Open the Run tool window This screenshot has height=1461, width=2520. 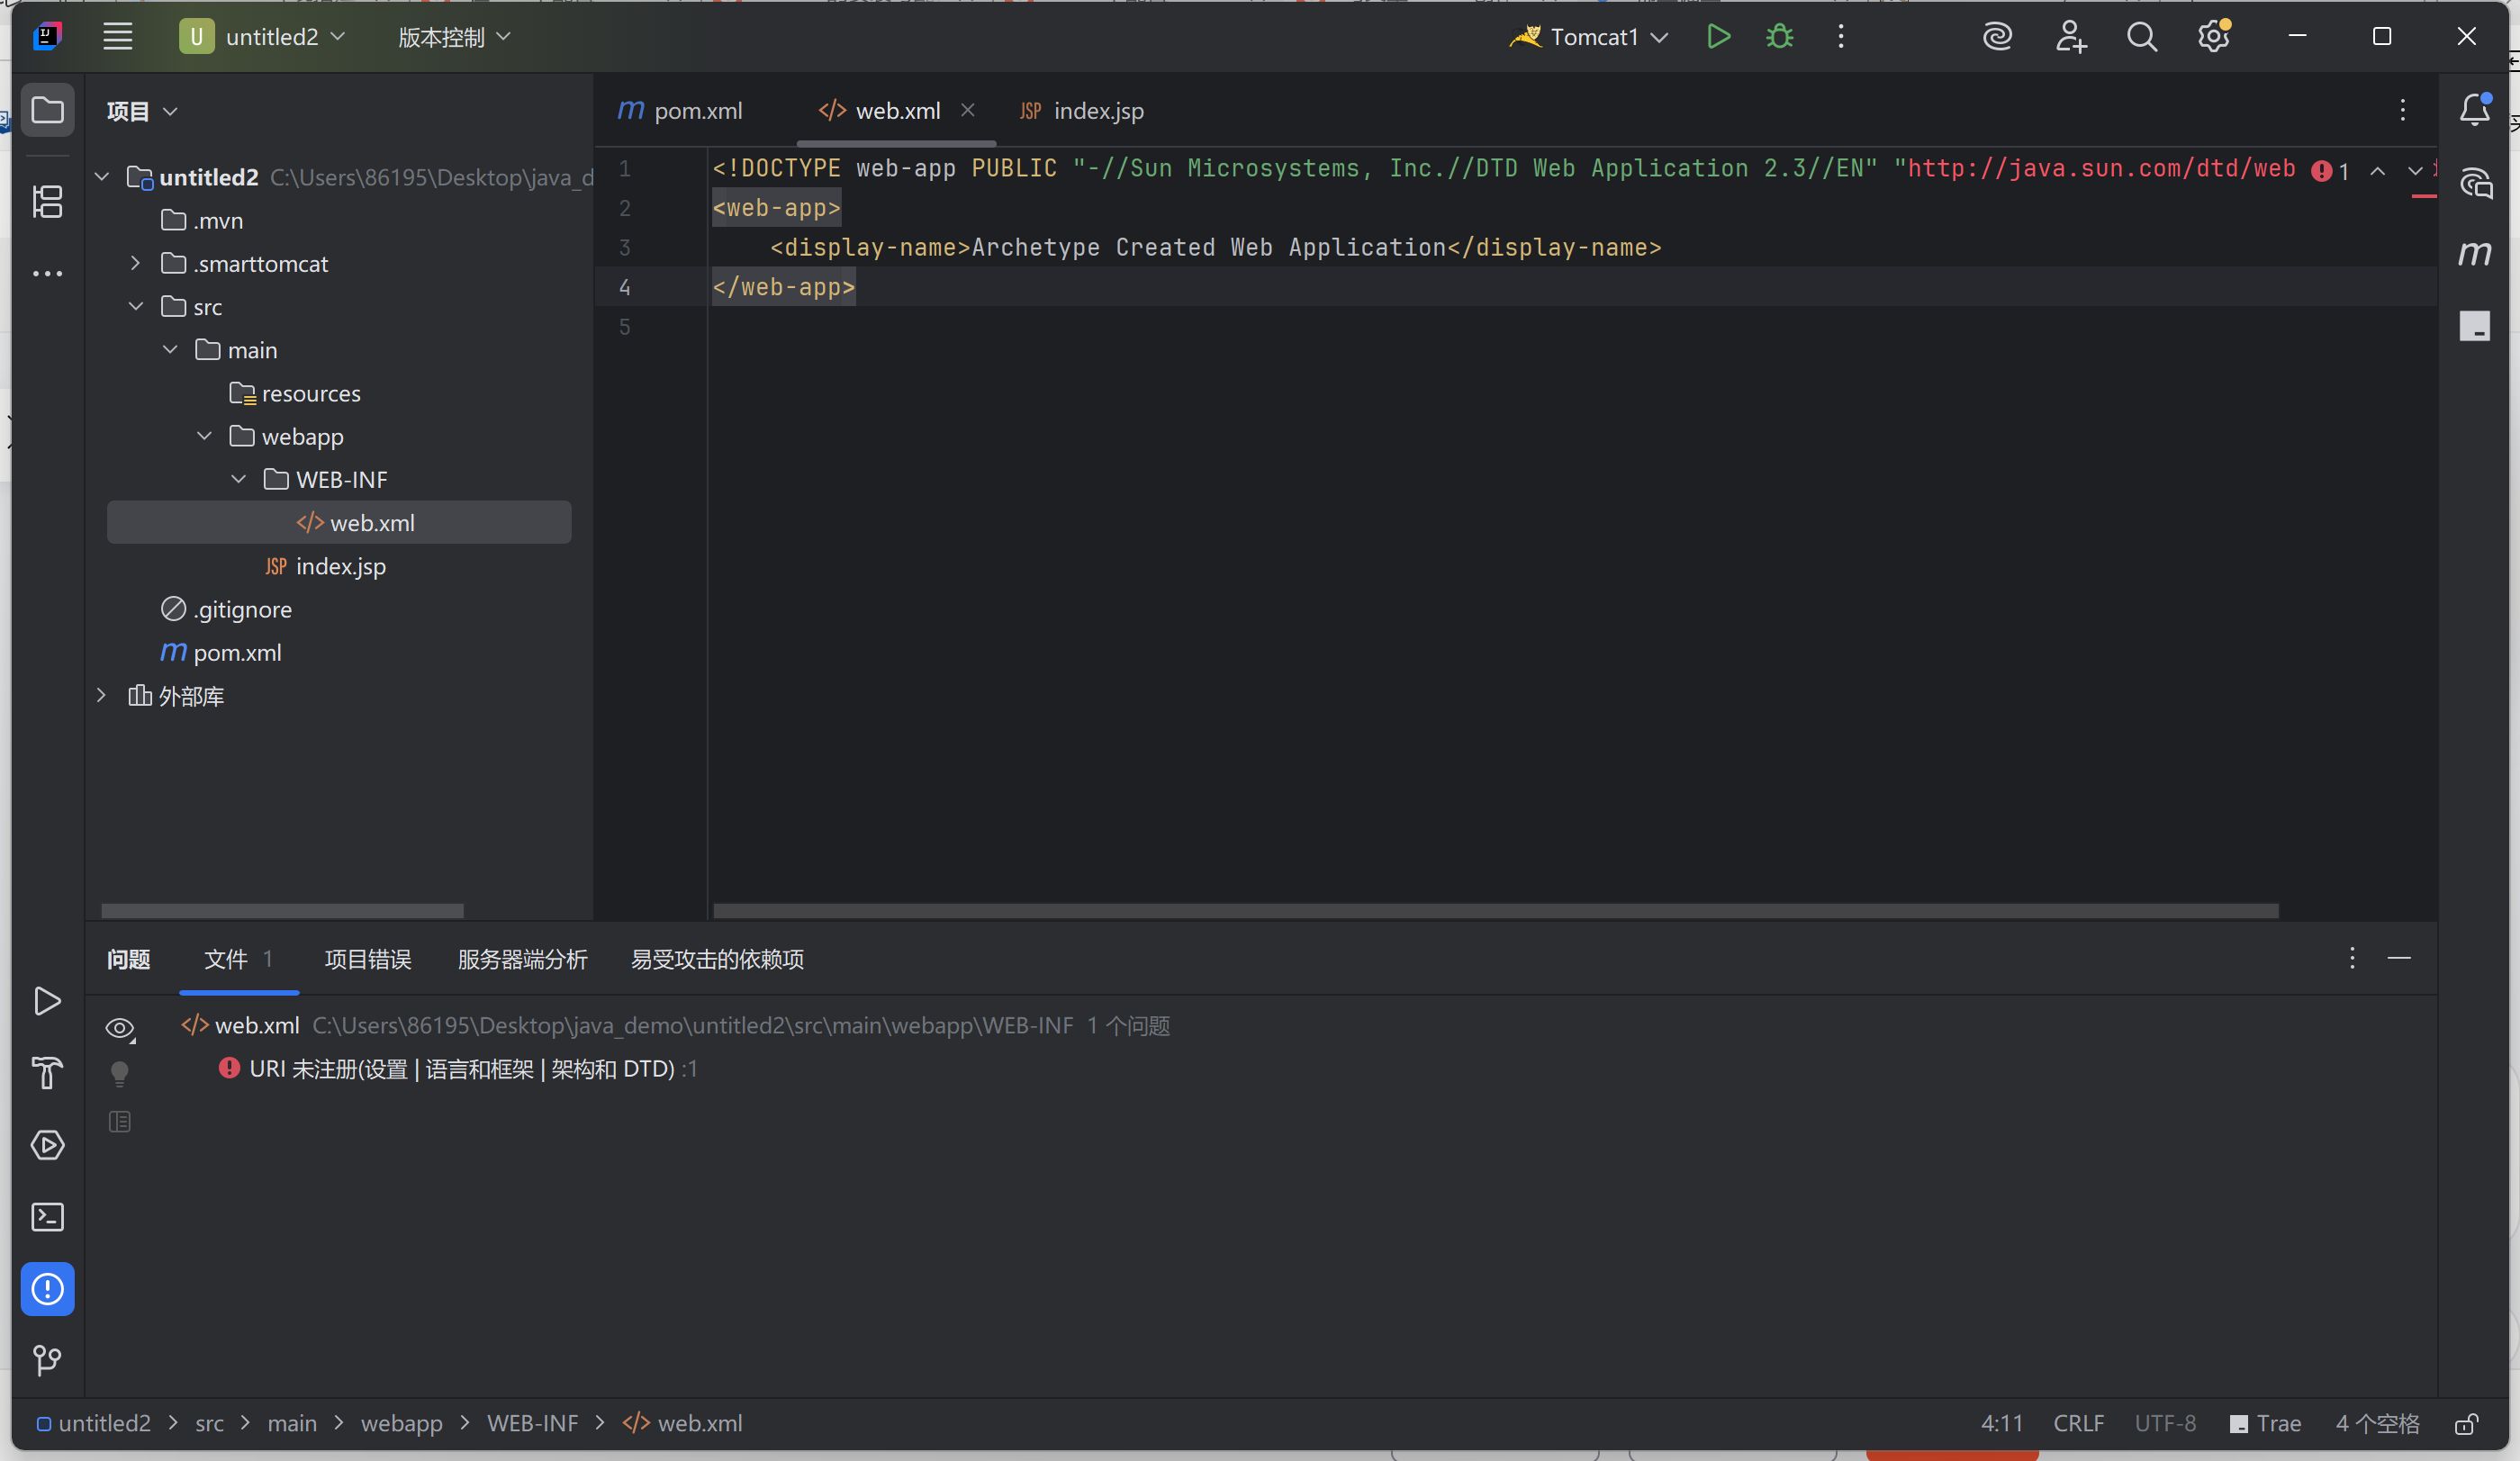pos(47,1001)
